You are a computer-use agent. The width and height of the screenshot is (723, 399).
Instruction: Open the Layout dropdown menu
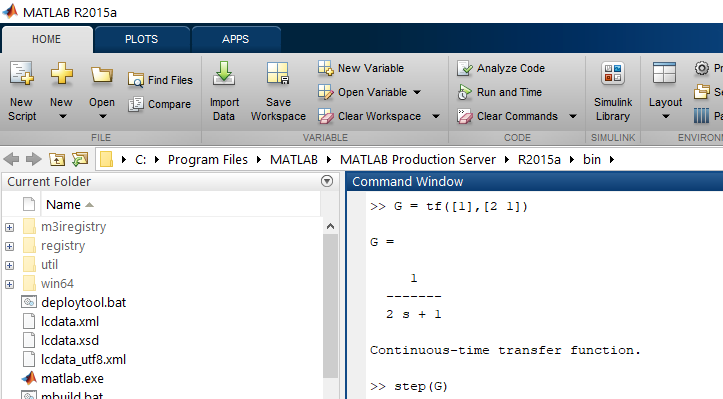point(665,91)
